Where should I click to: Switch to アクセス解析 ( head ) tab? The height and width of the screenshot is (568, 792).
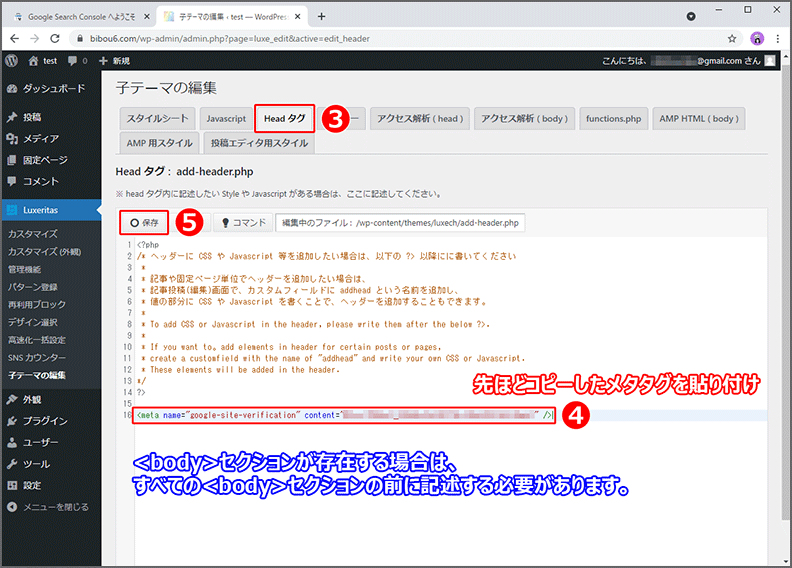(x=420, y=119)
